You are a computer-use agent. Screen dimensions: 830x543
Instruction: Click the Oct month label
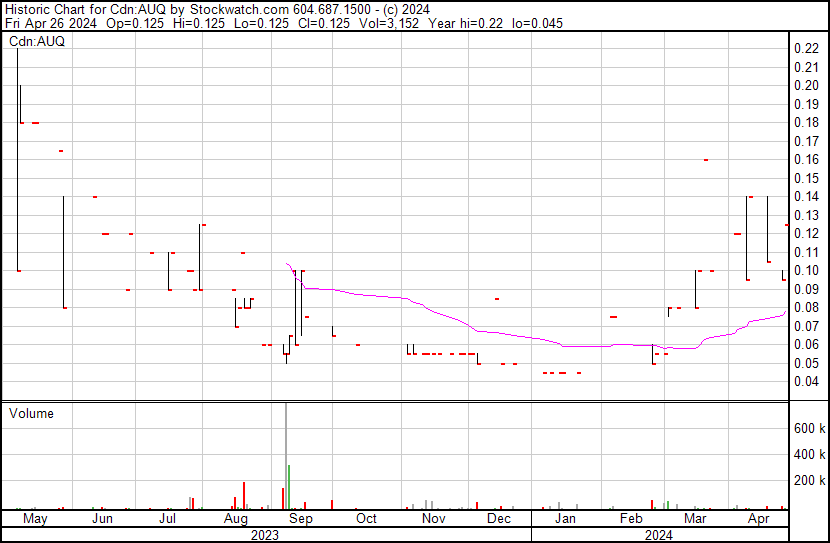366,519
